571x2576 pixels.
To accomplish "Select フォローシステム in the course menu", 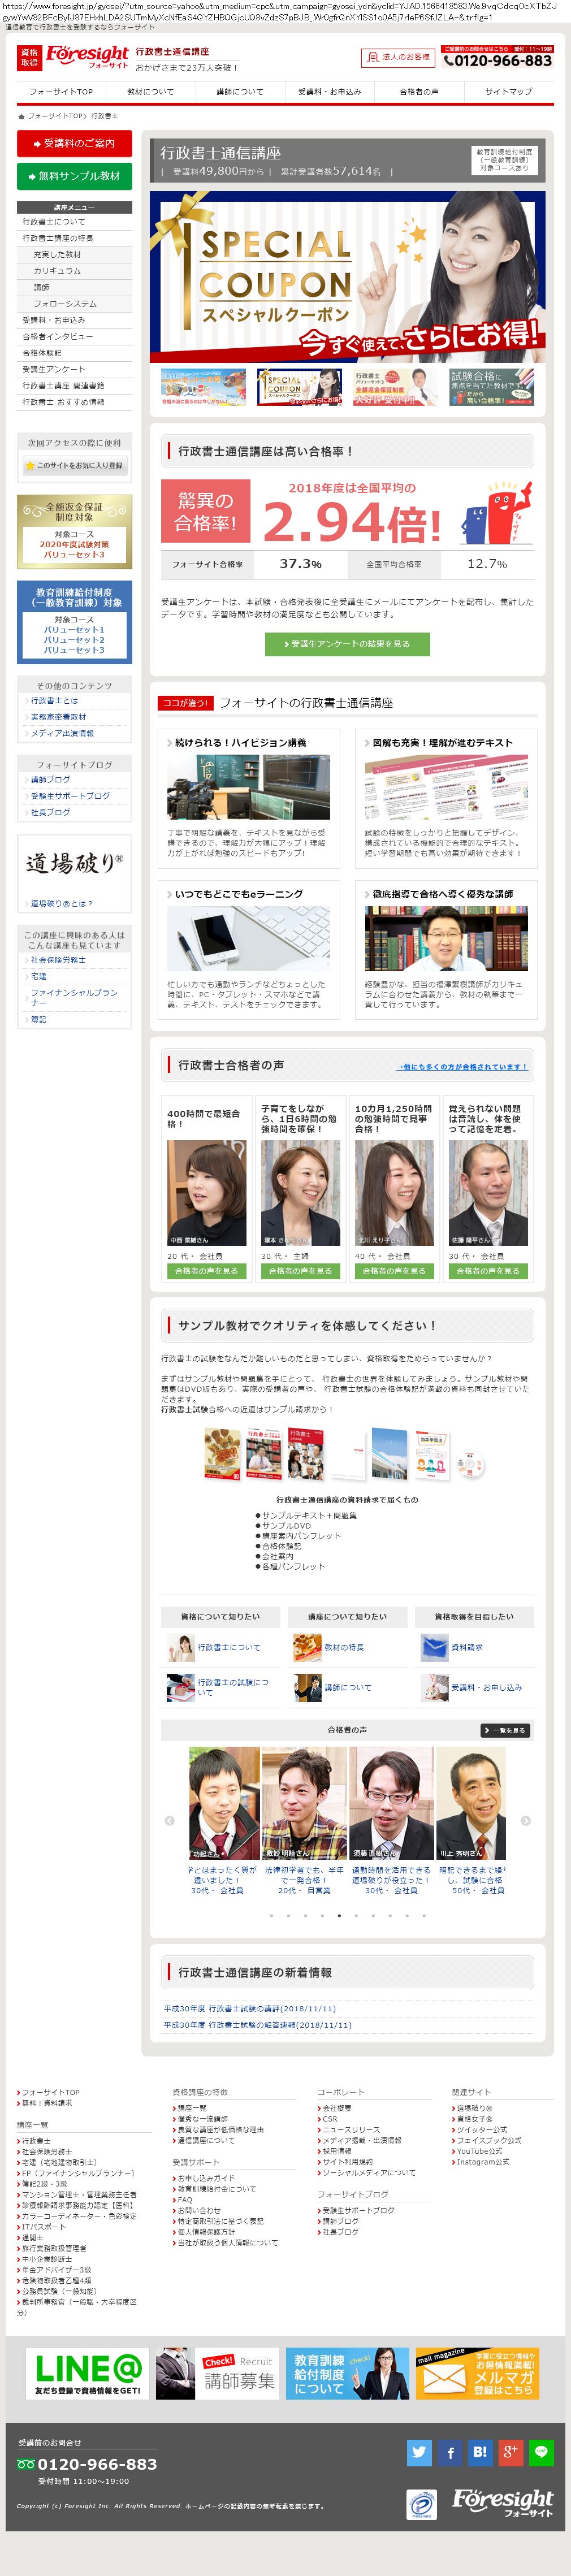I will 74,304.
